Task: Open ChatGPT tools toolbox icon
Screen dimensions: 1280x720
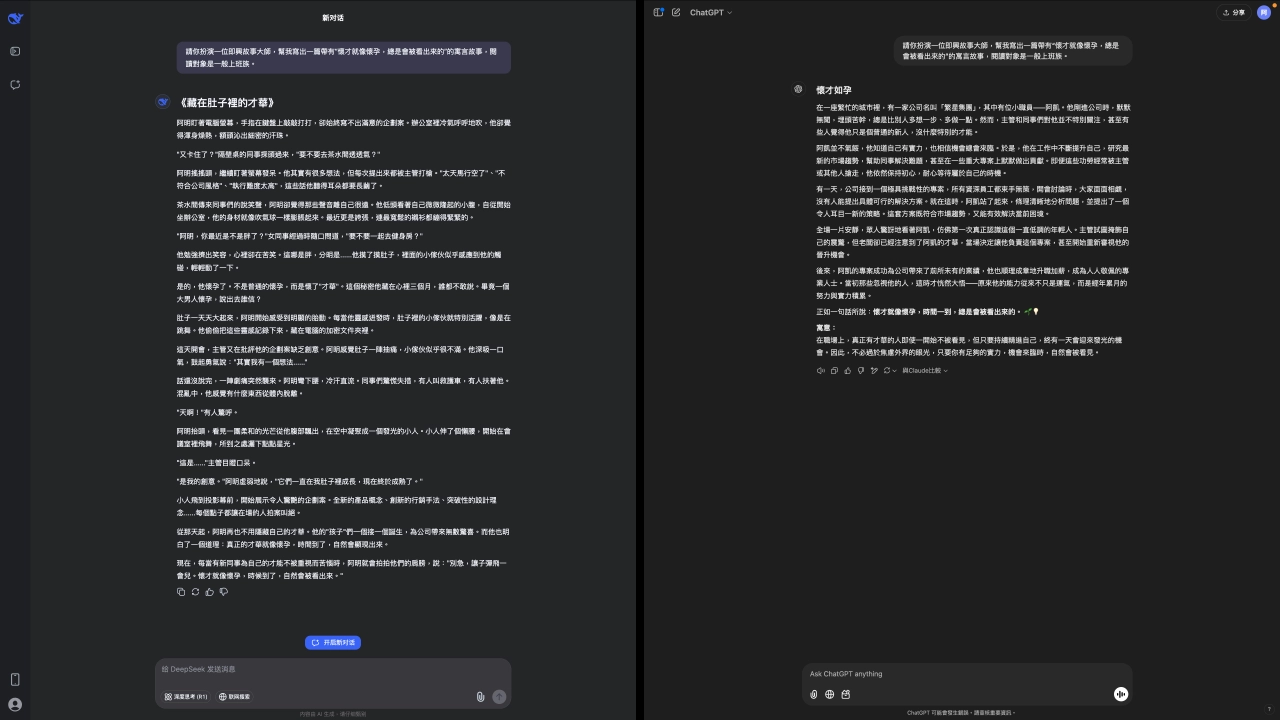Action: (846, 694)
